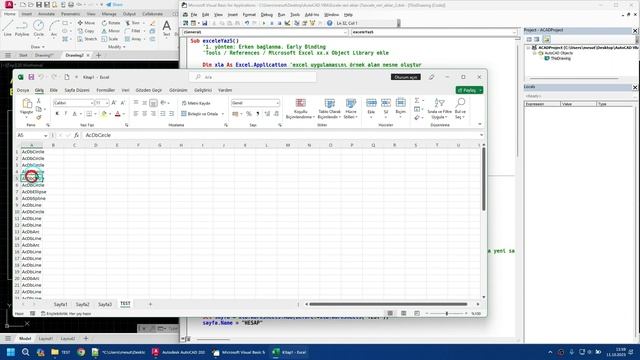Center text horizontally in Excel
Image resolution: width=640 pixels, height=360 pixels.
[x=144, y=114]
